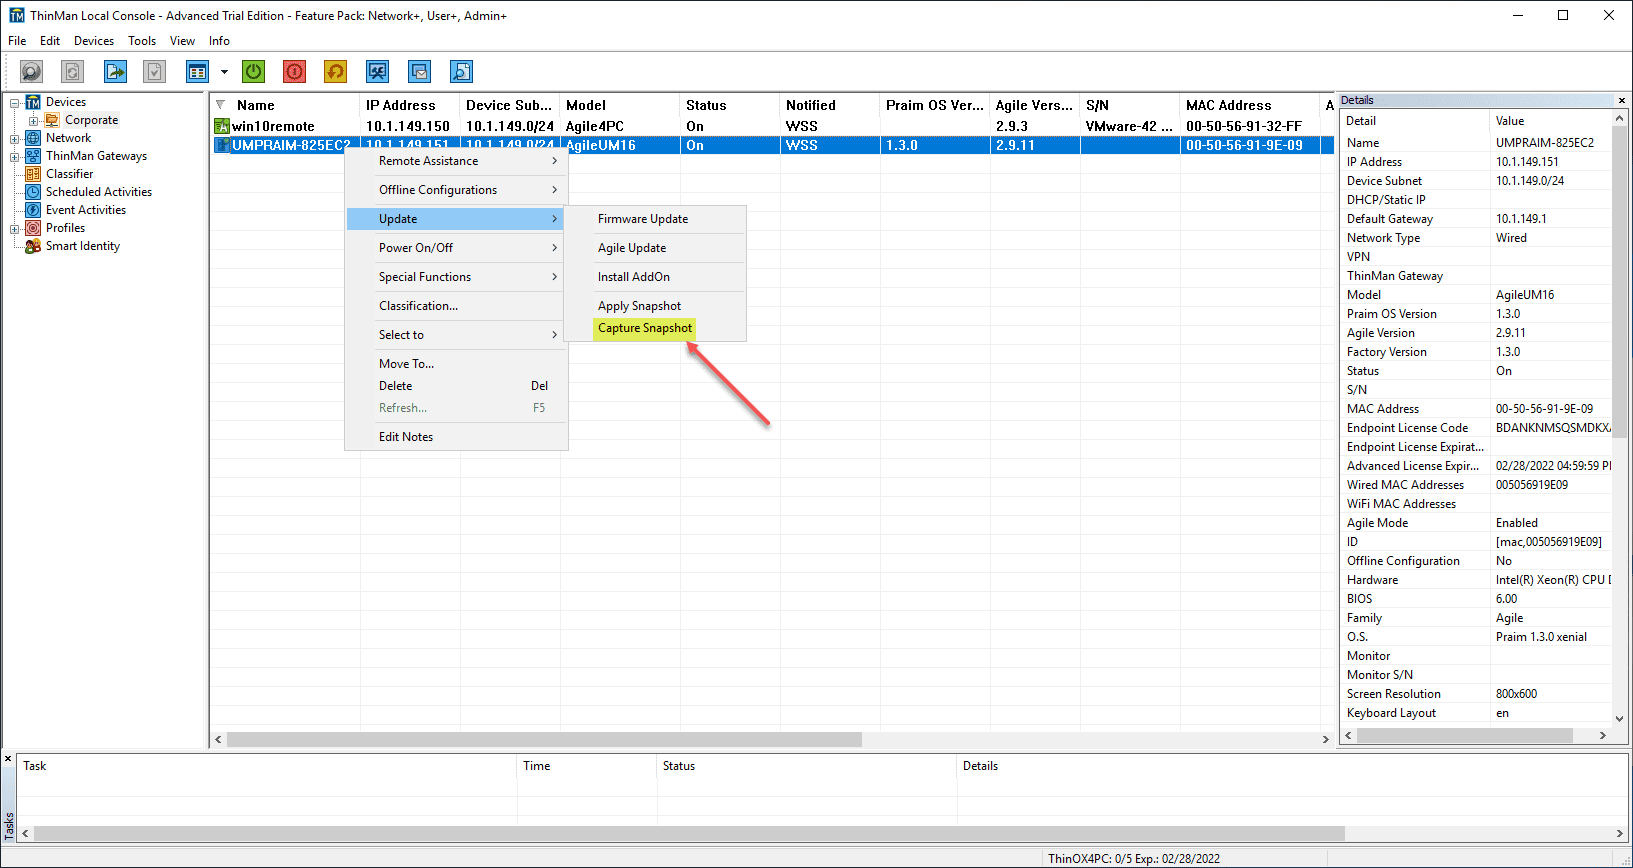Viewport: 1633px width, 868px height.
Task: Select the Classifier icon in tree
Action: (x=33, y=174)
